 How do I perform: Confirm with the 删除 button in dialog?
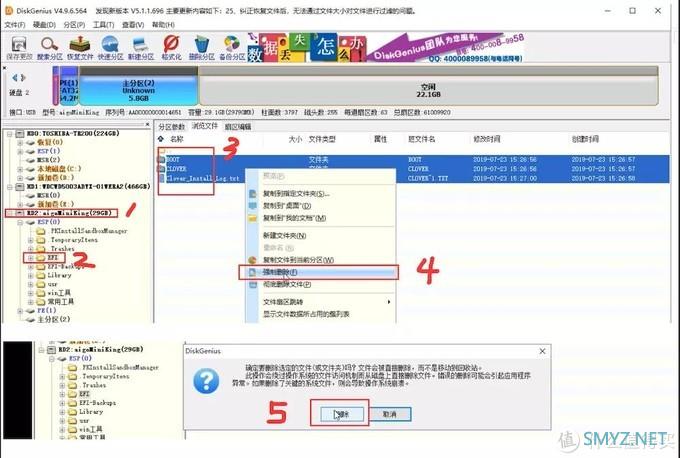pos(342,414)
